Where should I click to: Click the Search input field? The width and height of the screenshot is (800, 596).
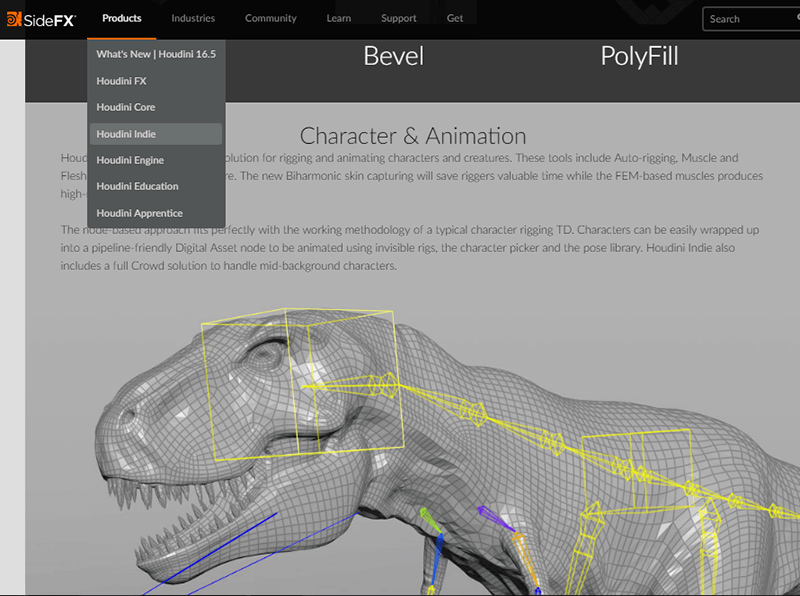pos(751,19)
